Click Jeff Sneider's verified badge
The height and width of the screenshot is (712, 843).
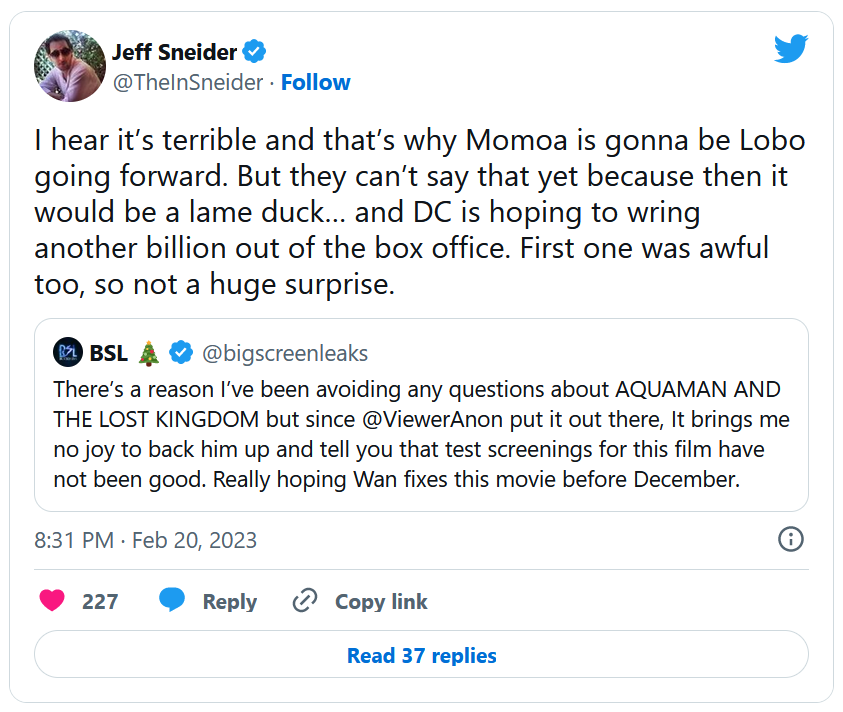[x=256, y=52]
